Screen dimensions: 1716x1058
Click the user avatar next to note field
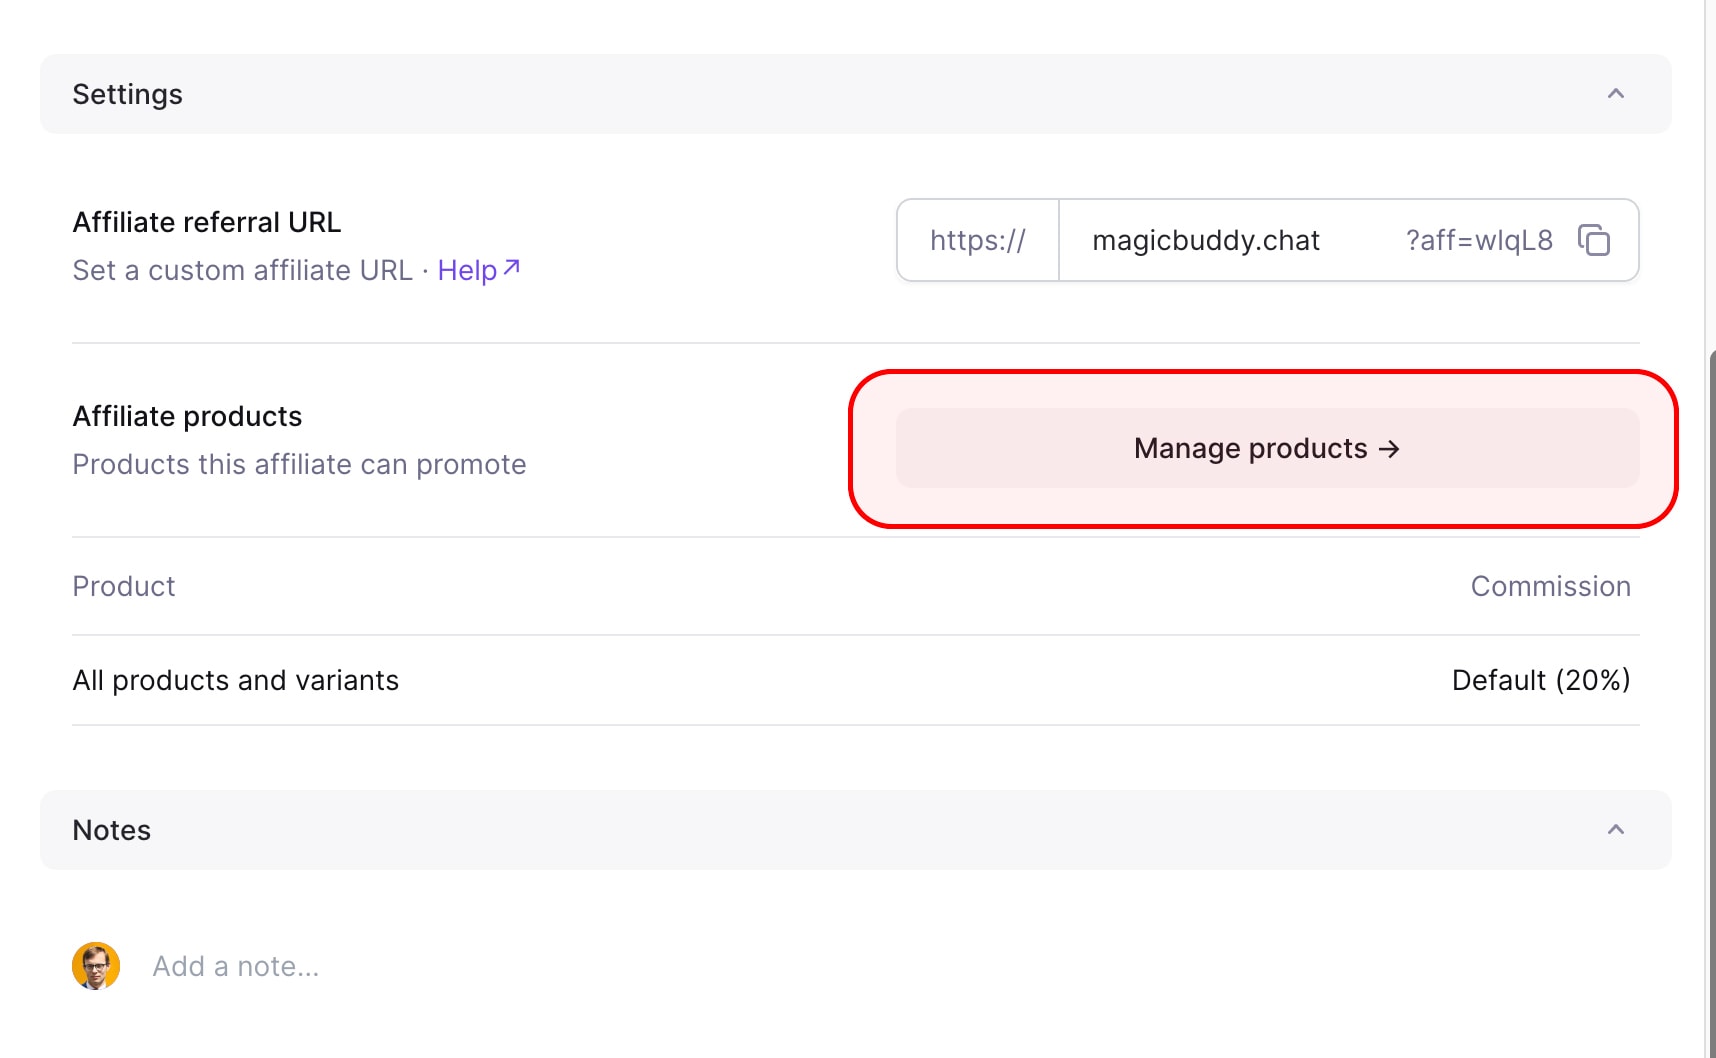pyautogui.click(x=96, y=965)
